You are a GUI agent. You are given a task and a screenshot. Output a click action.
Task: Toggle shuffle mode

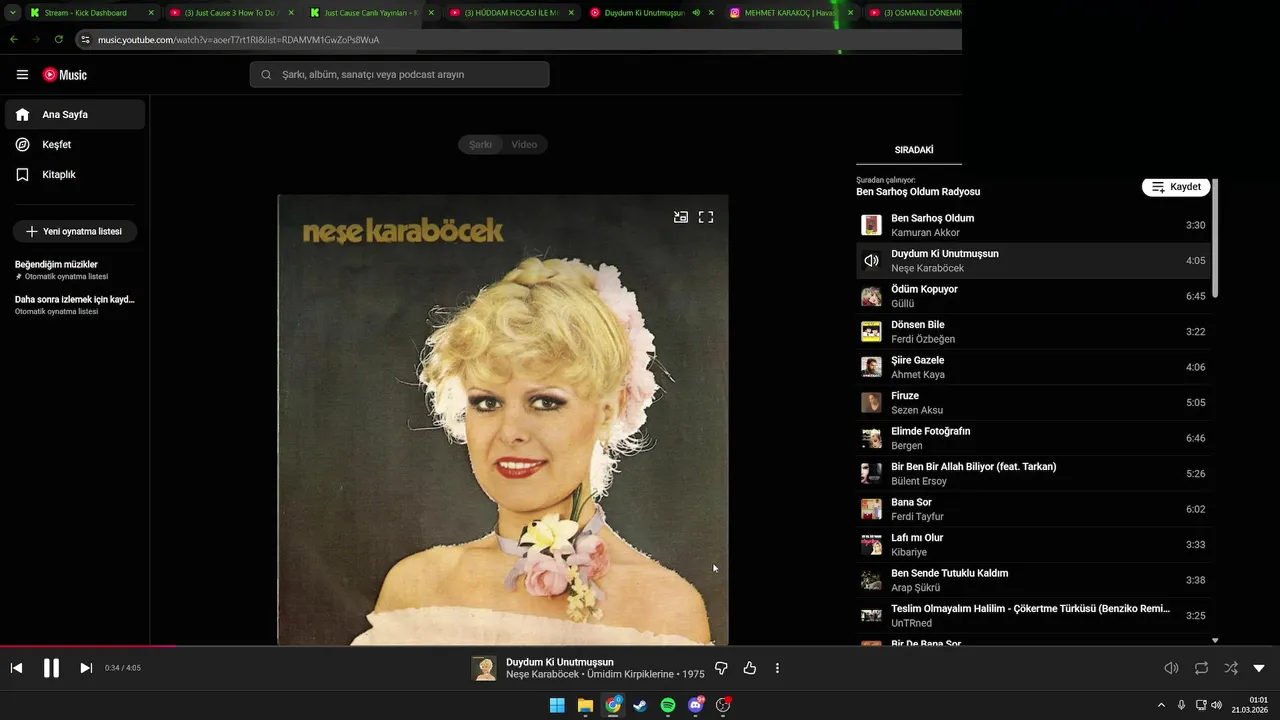coord(1231,668)
